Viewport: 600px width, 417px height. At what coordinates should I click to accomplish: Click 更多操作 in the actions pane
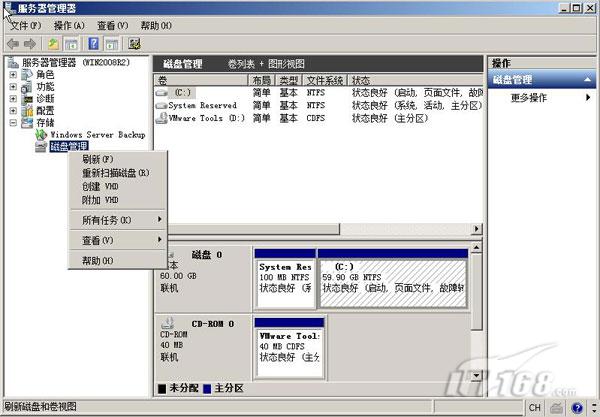[528, 98]
